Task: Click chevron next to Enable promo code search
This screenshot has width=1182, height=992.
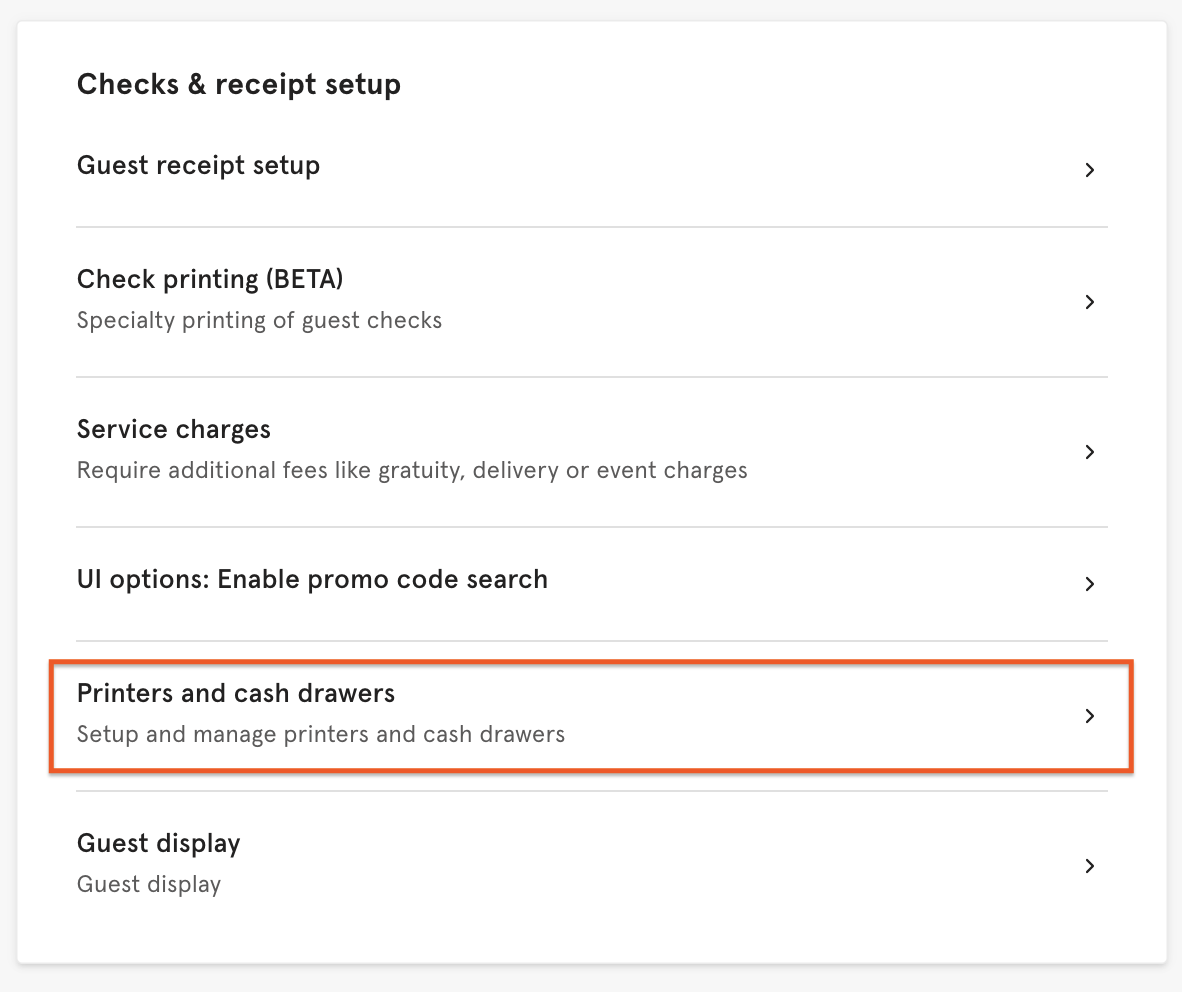Action: pos(1090,584)
